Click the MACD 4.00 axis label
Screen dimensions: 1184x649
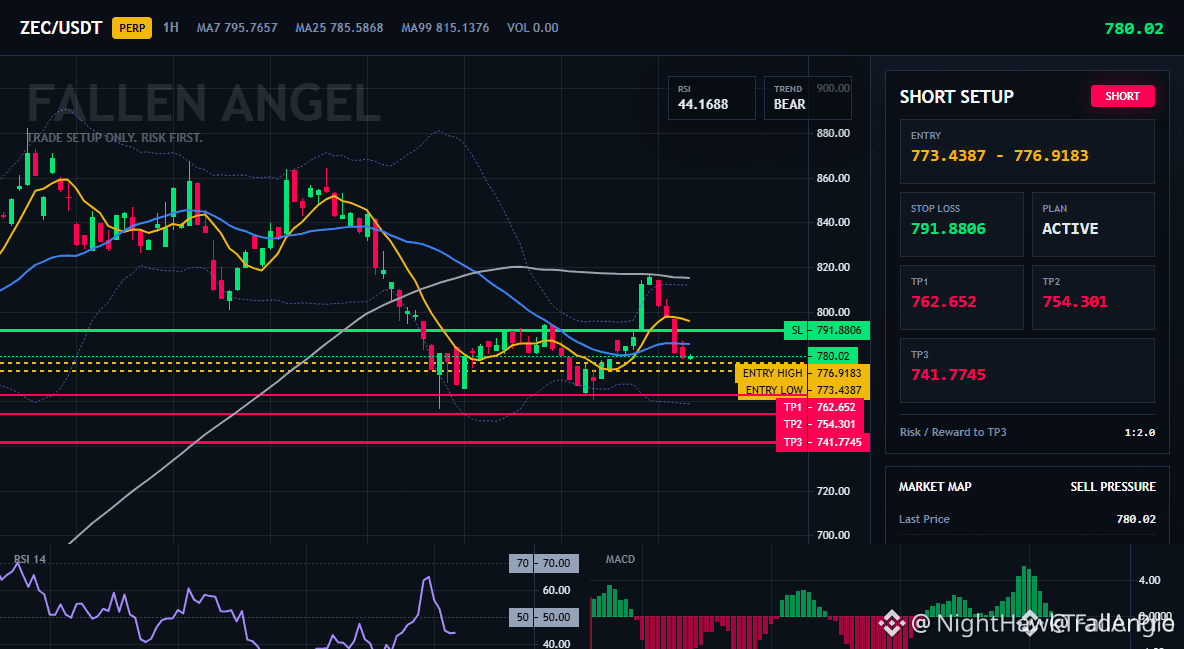click(1150, 580)
